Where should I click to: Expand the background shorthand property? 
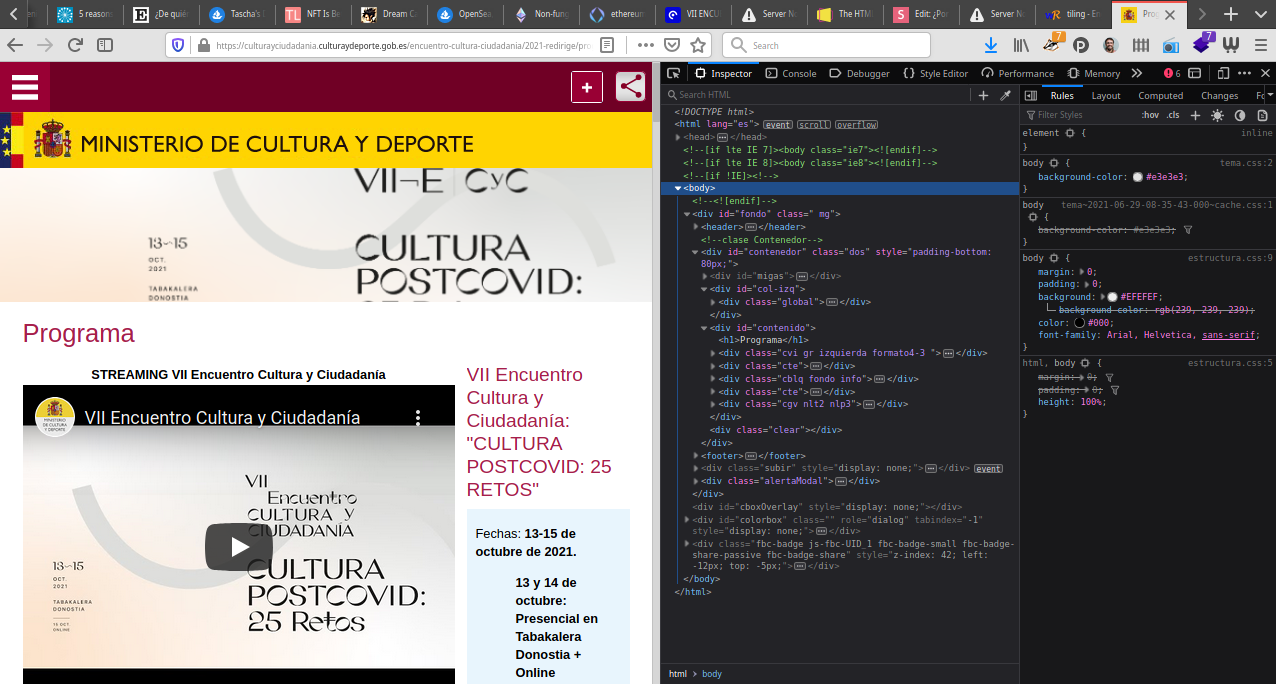coord(1101,297)
